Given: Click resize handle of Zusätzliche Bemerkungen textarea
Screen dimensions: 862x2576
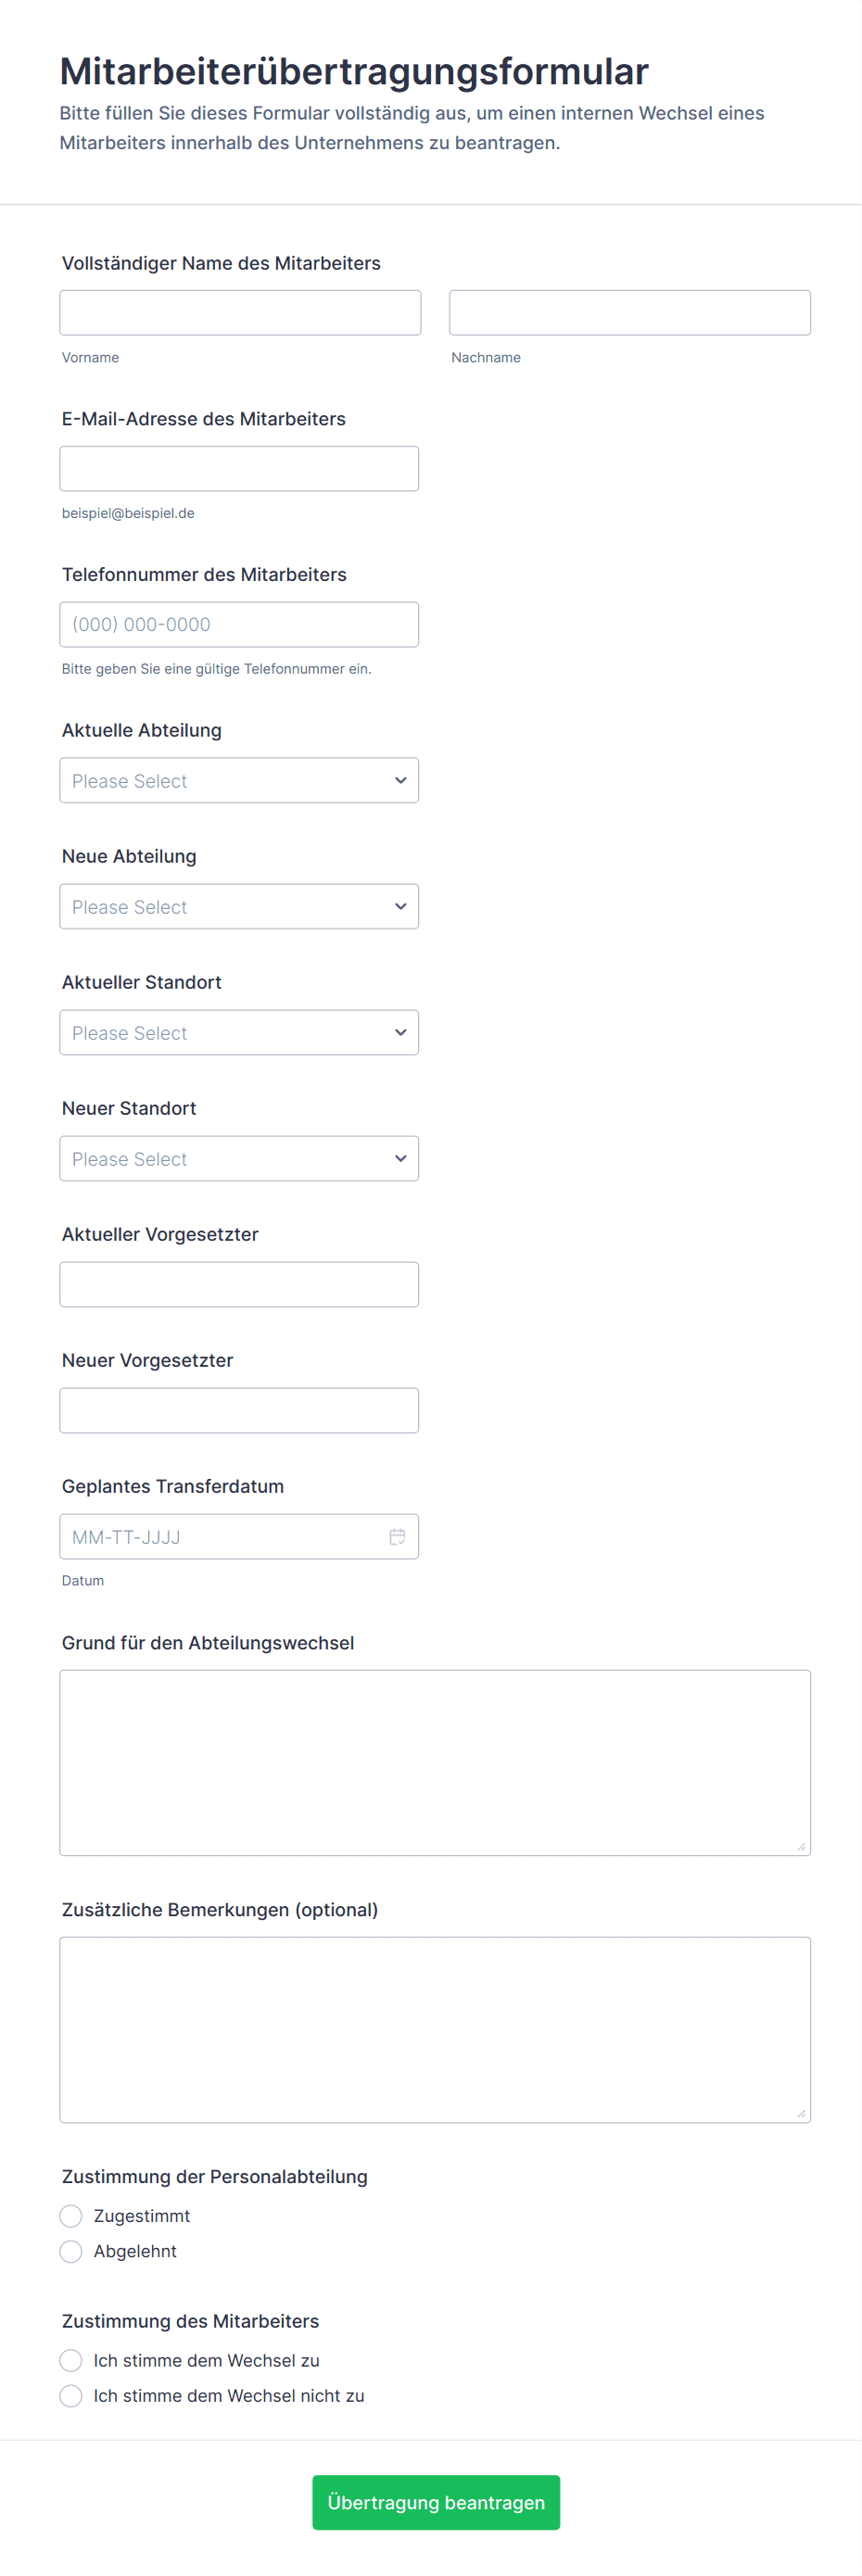Looking at the screenshot, I should 801,2113.
